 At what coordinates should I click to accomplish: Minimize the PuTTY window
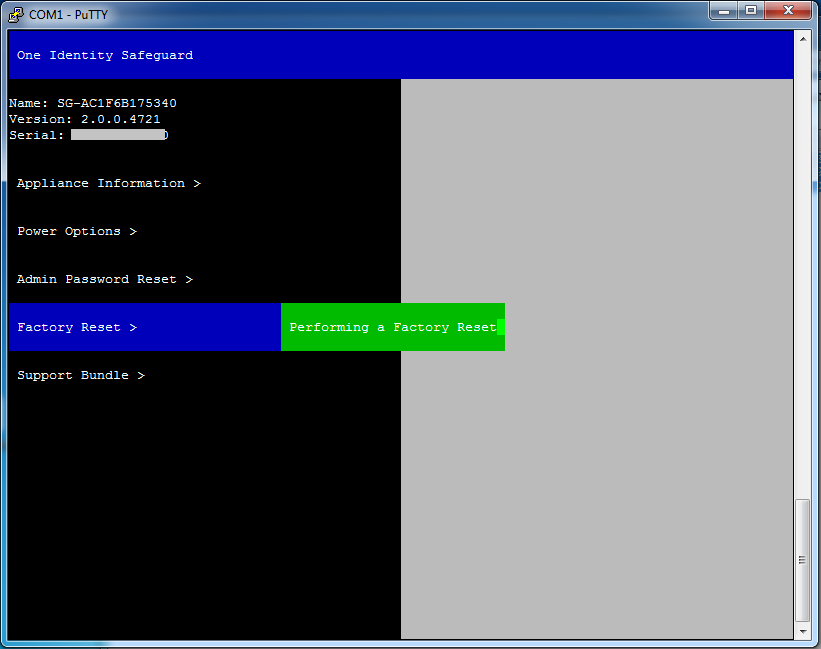click(724, 10)
